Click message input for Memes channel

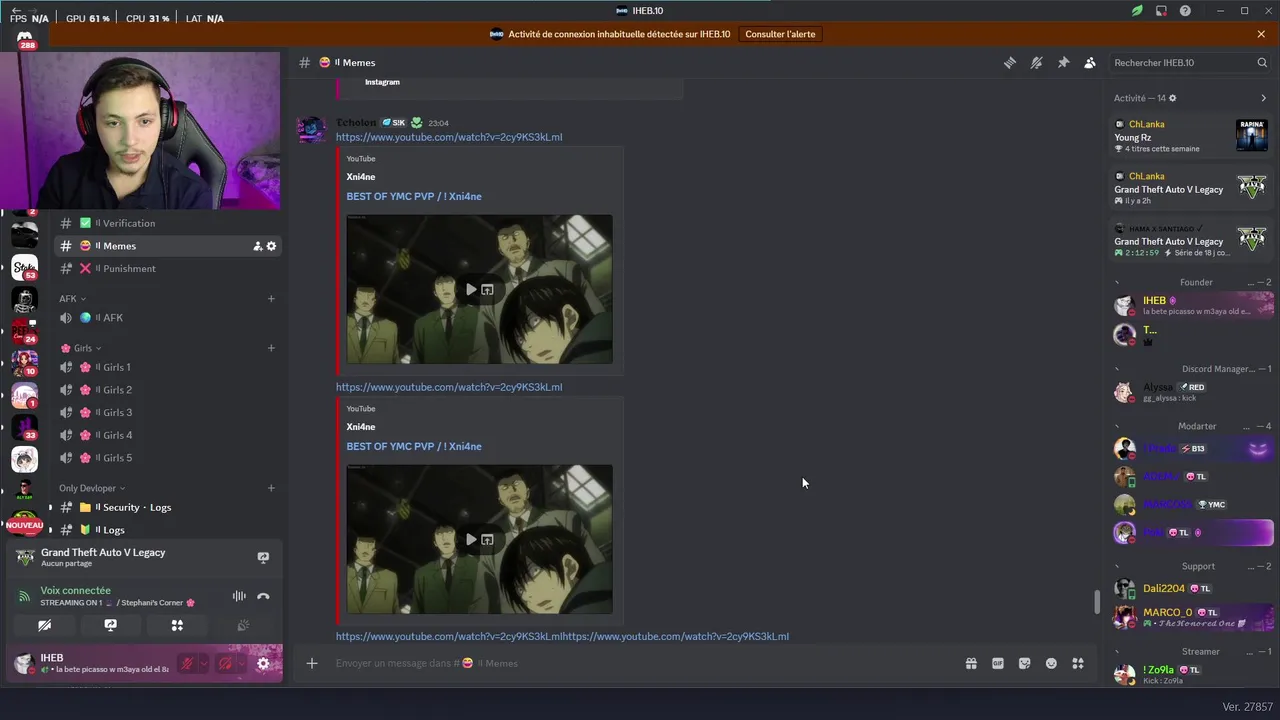click(640, 663)
